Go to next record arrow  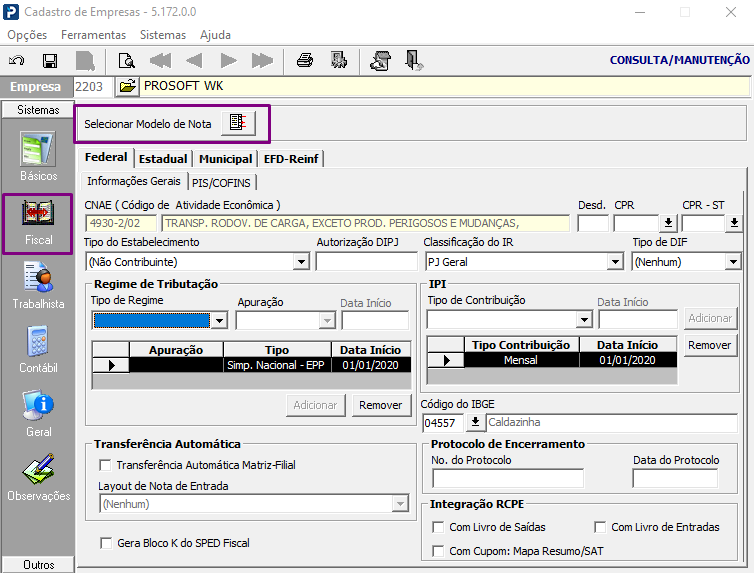click(x=228, y=61)
